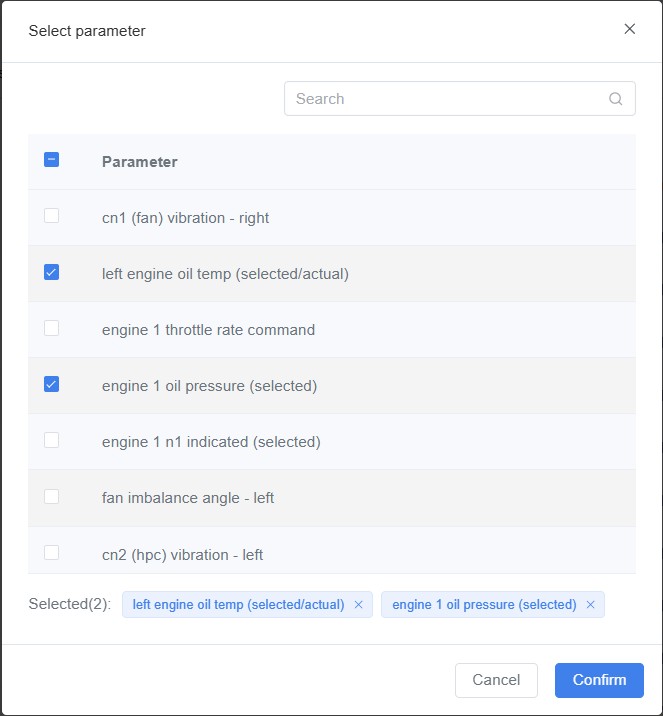Close the Select parameter dialog
This screenshot has height=716, width=663.
click(x=630, y=29)
